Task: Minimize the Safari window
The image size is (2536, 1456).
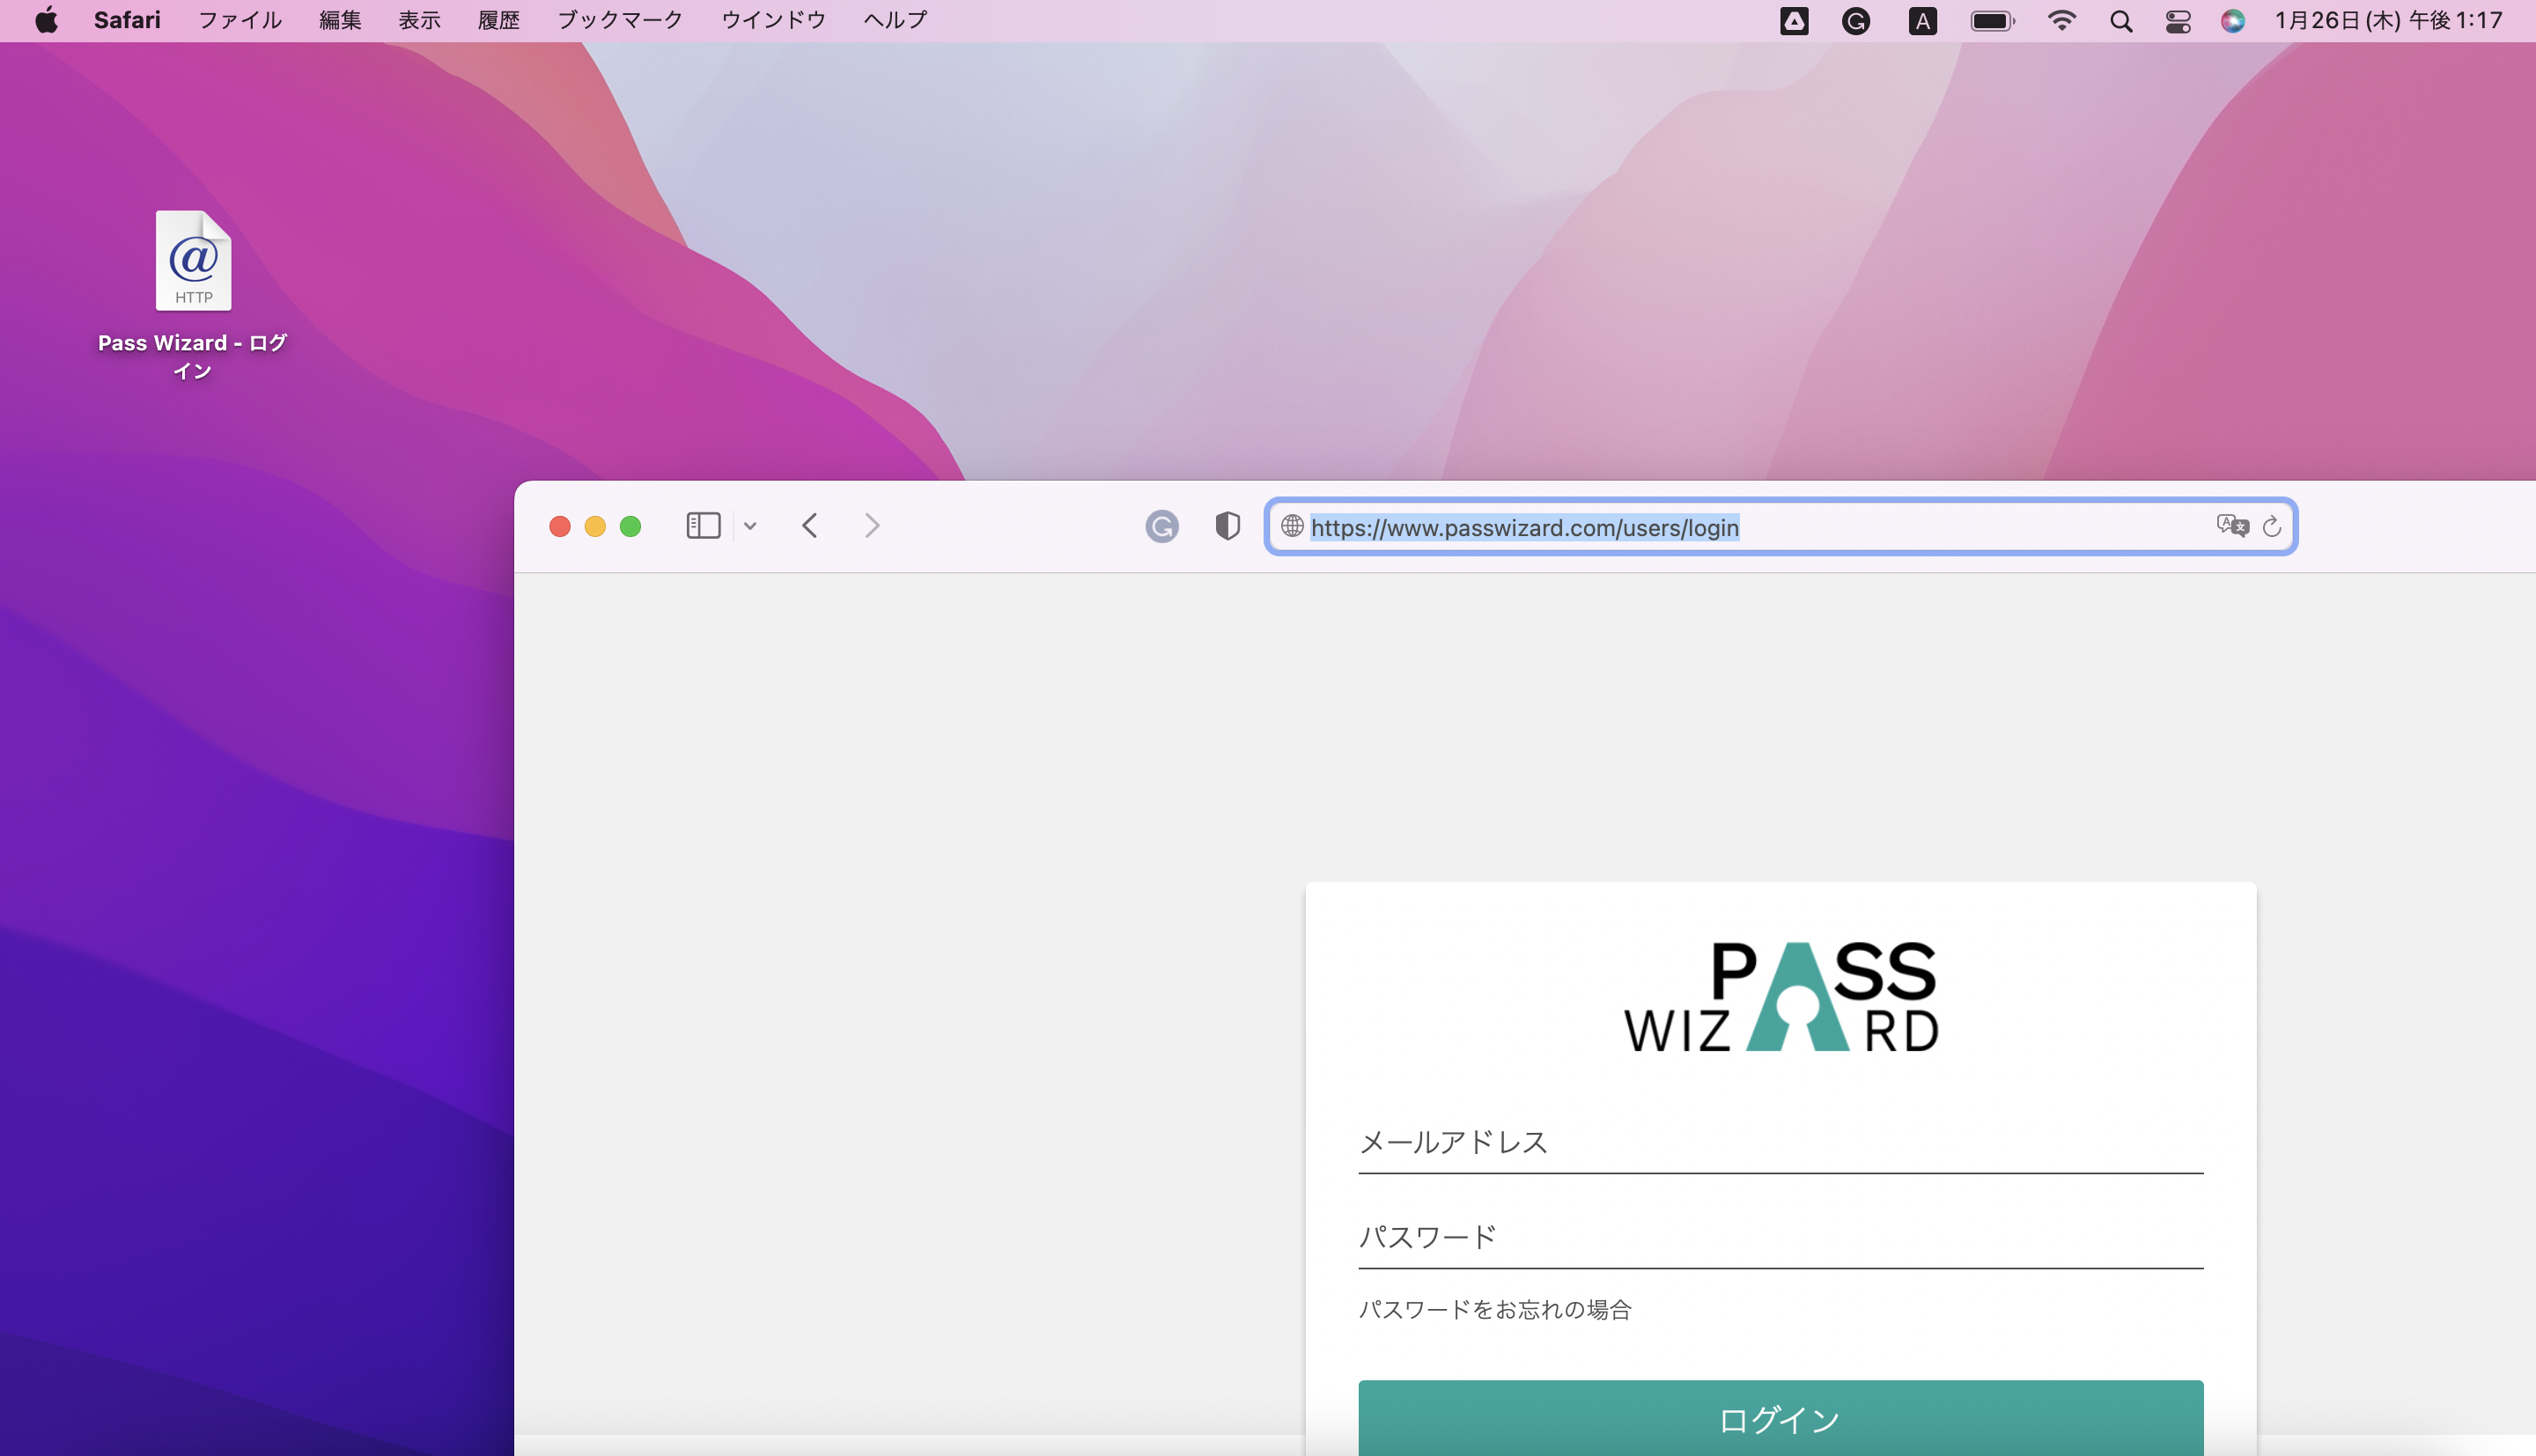Action: click(x=595, y=526)
